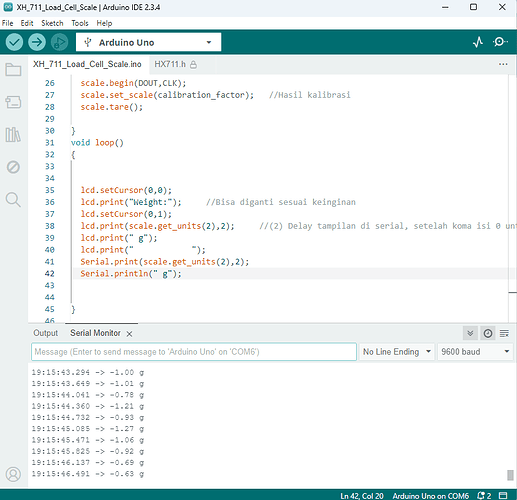Open the 9600 baud rate dropdown
Screen dimensions: 517x500
coord(475,352)
